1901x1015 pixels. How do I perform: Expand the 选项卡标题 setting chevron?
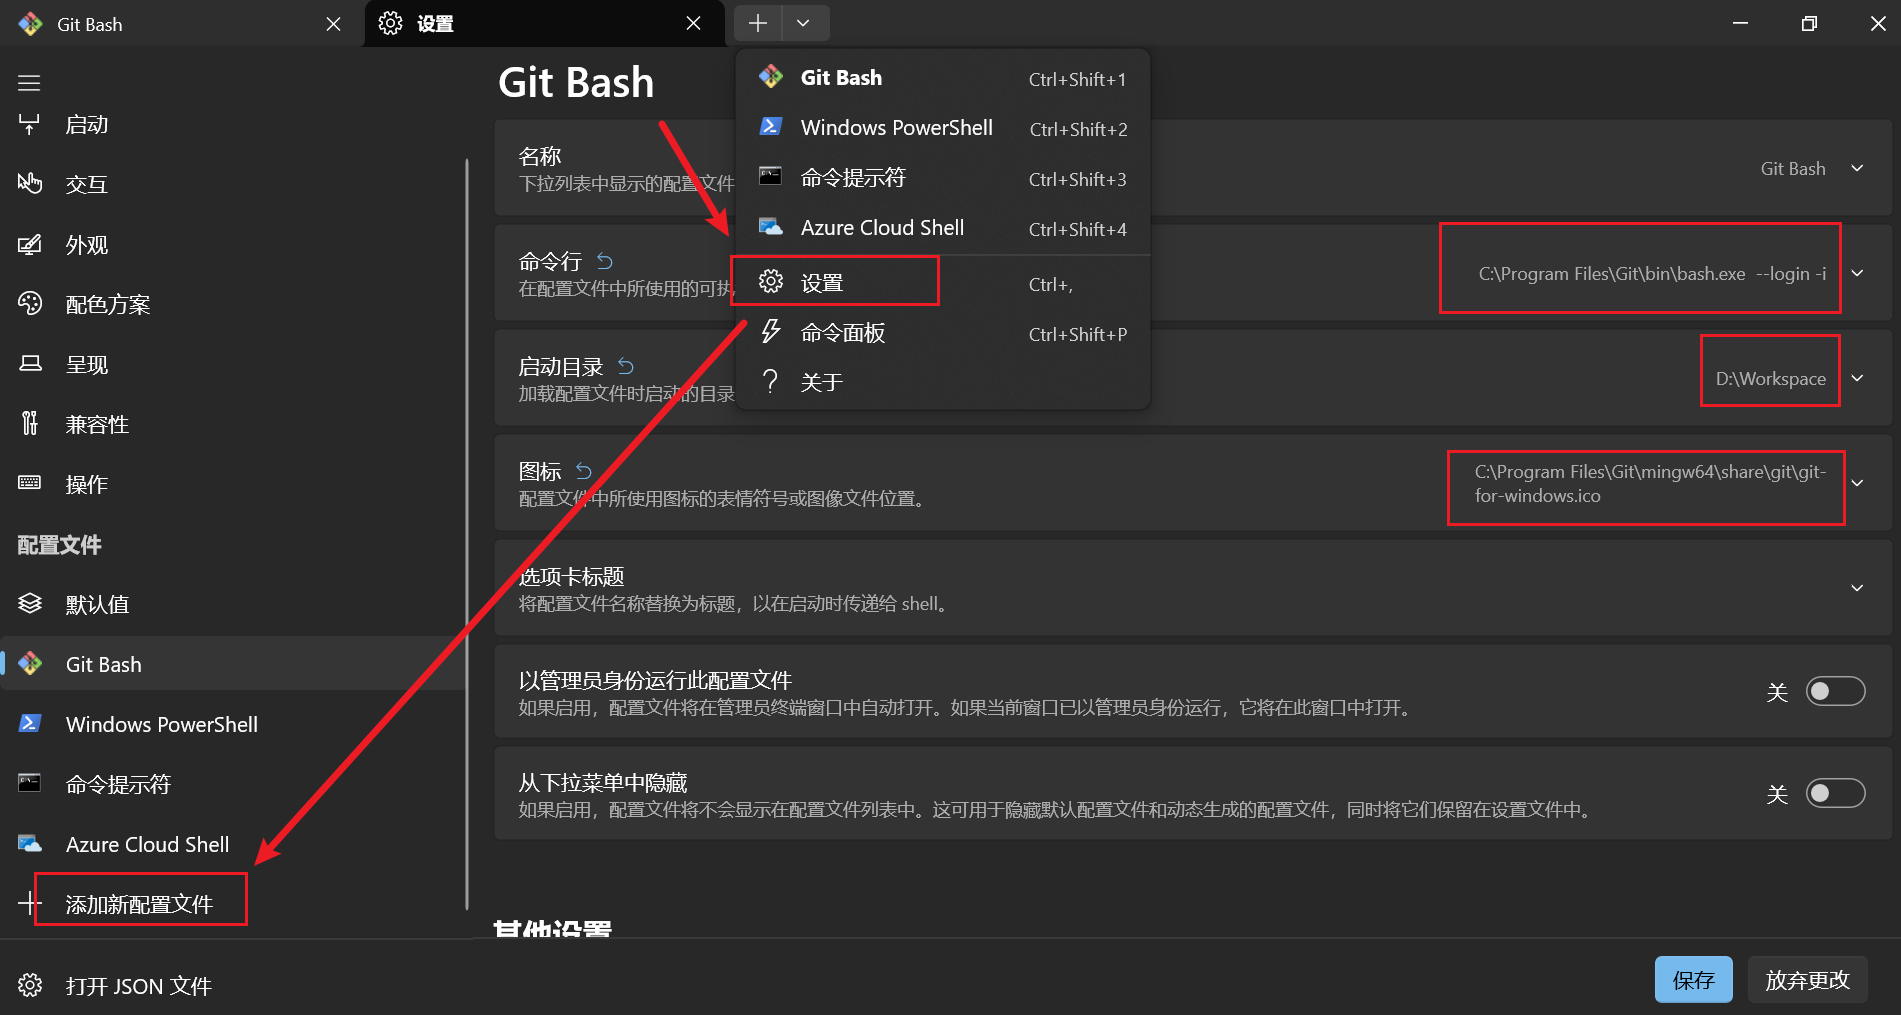(x=1857, y=588)
